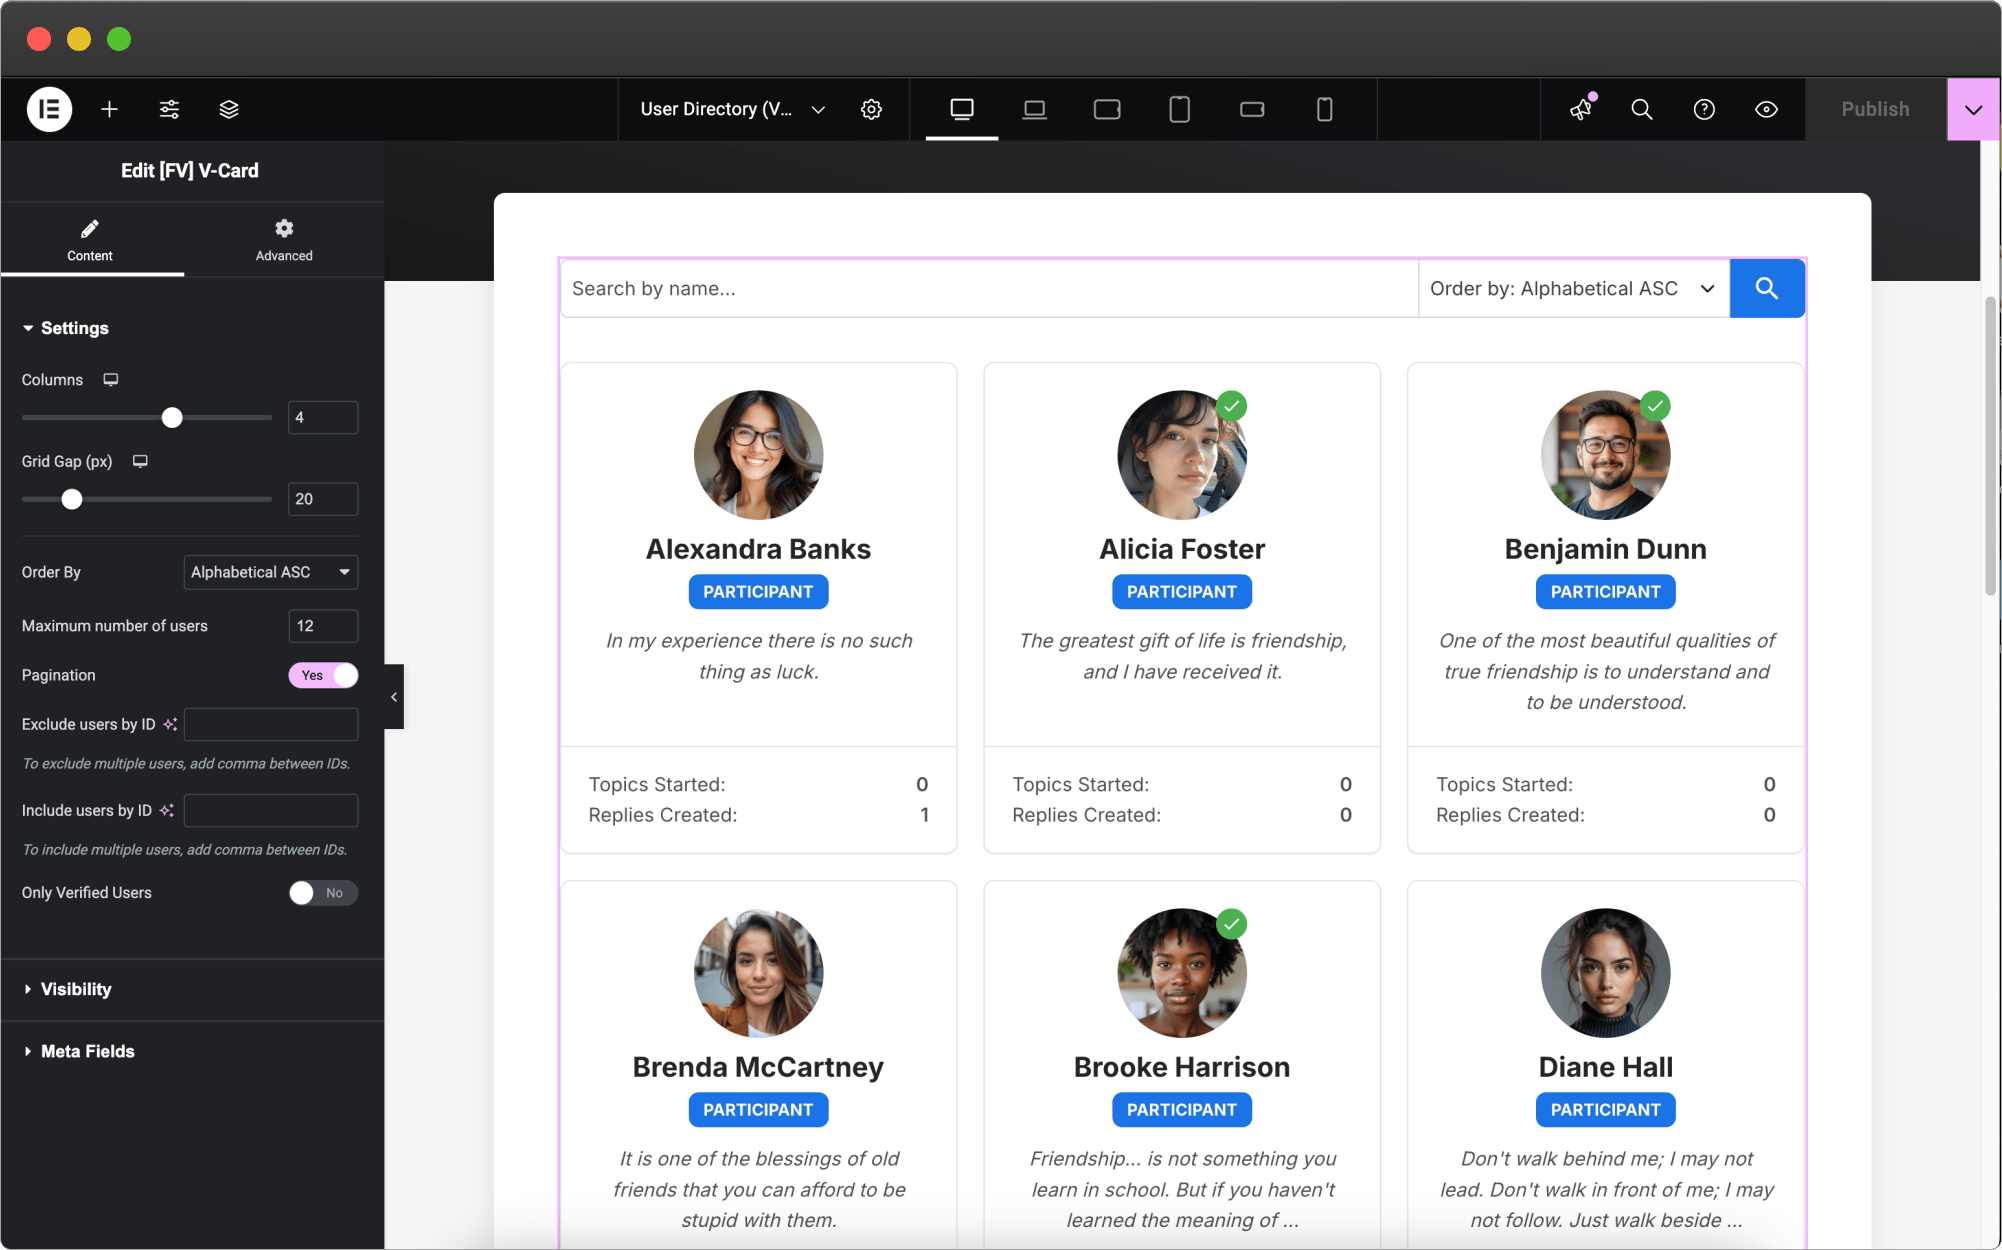
Task: Switch to laptop preview mode
Action: (x=1035, y=109)
